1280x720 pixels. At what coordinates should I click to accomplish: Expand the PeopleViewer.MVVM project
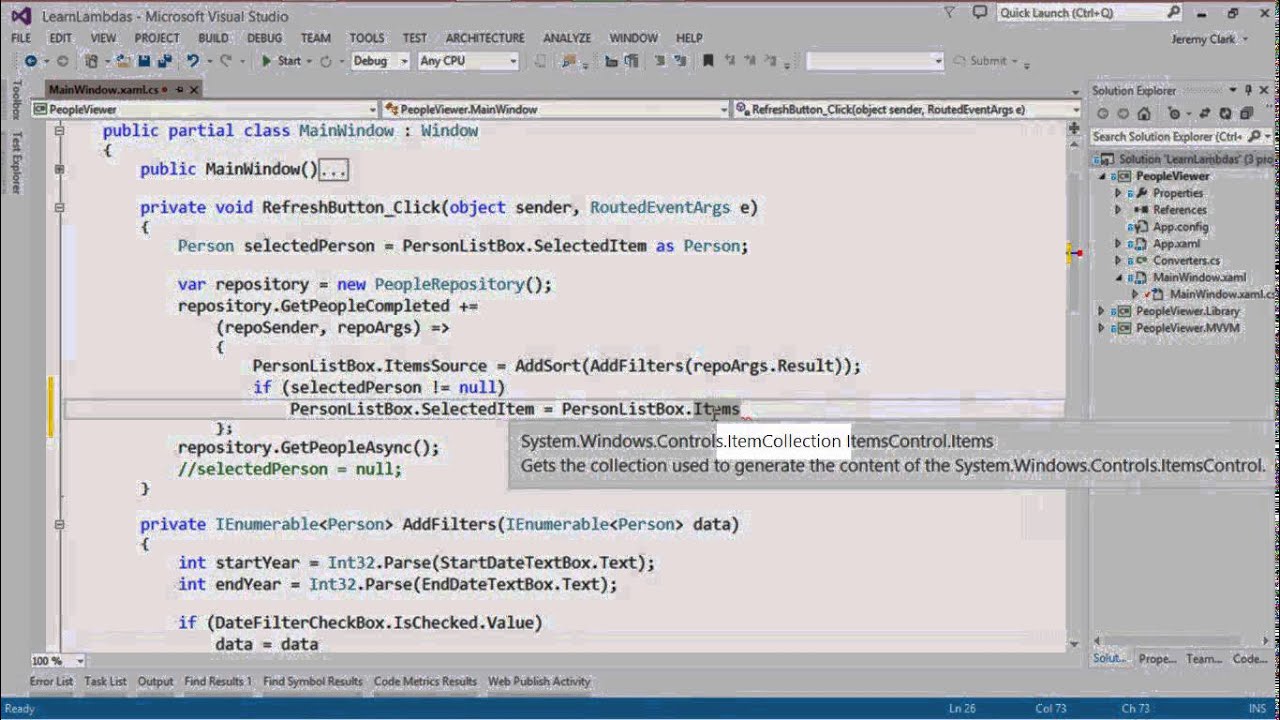pyautogui.click(x=1102, y=328)
